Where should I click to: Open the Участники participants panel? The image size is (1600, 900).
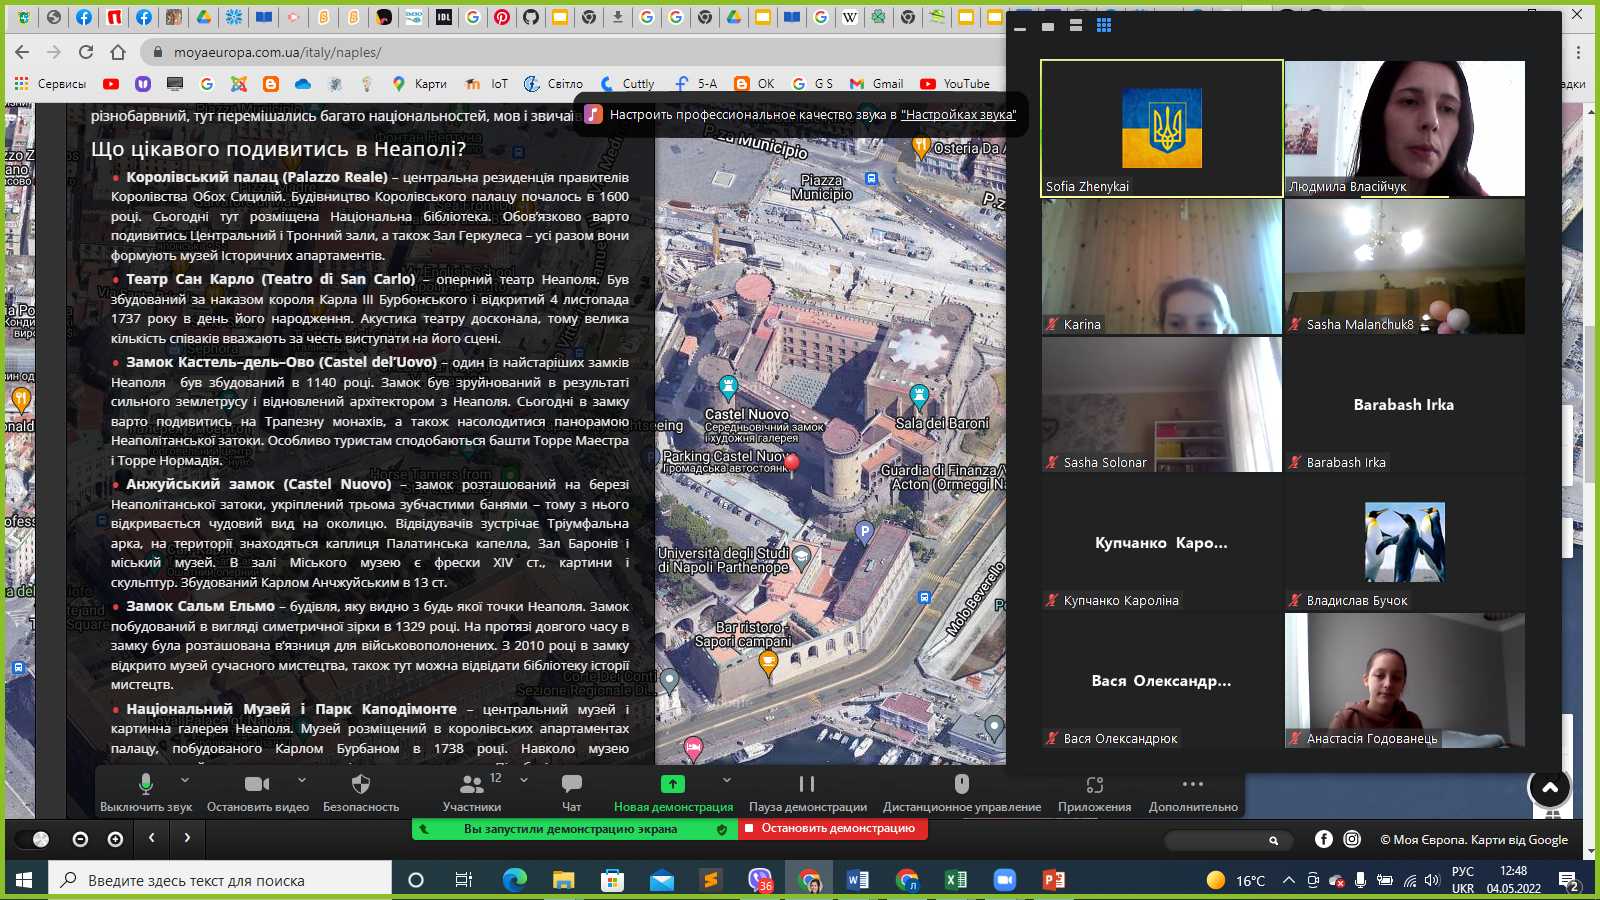(471, 785)
